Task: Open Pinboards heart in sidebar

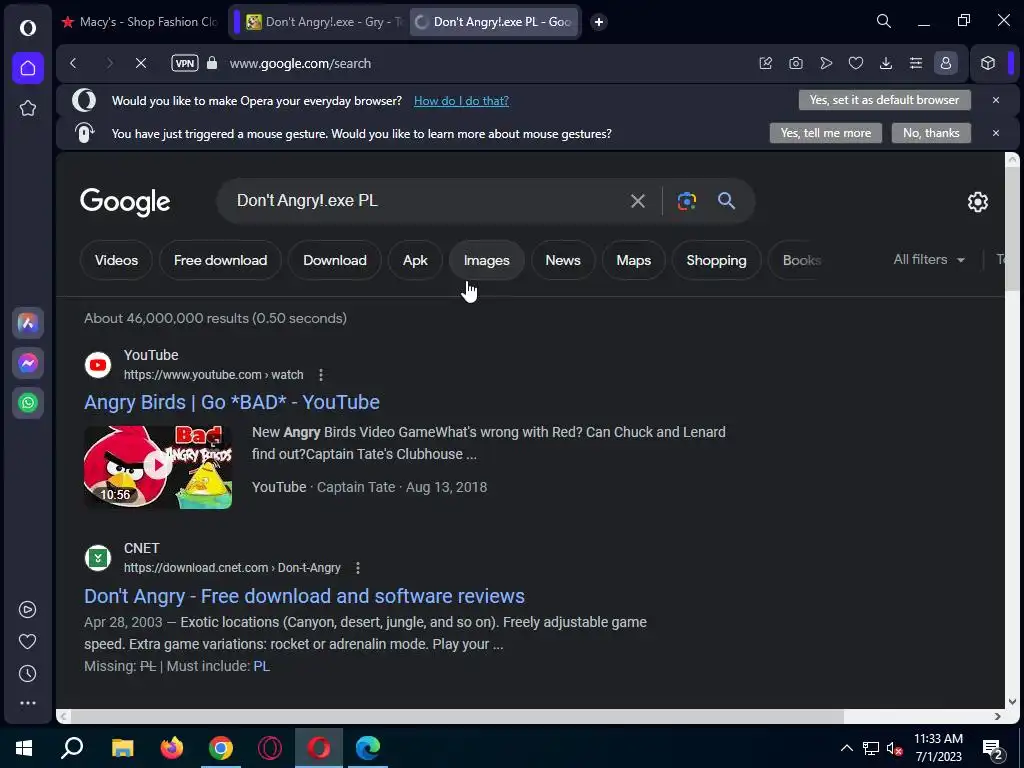Action: tap(27, 641)
